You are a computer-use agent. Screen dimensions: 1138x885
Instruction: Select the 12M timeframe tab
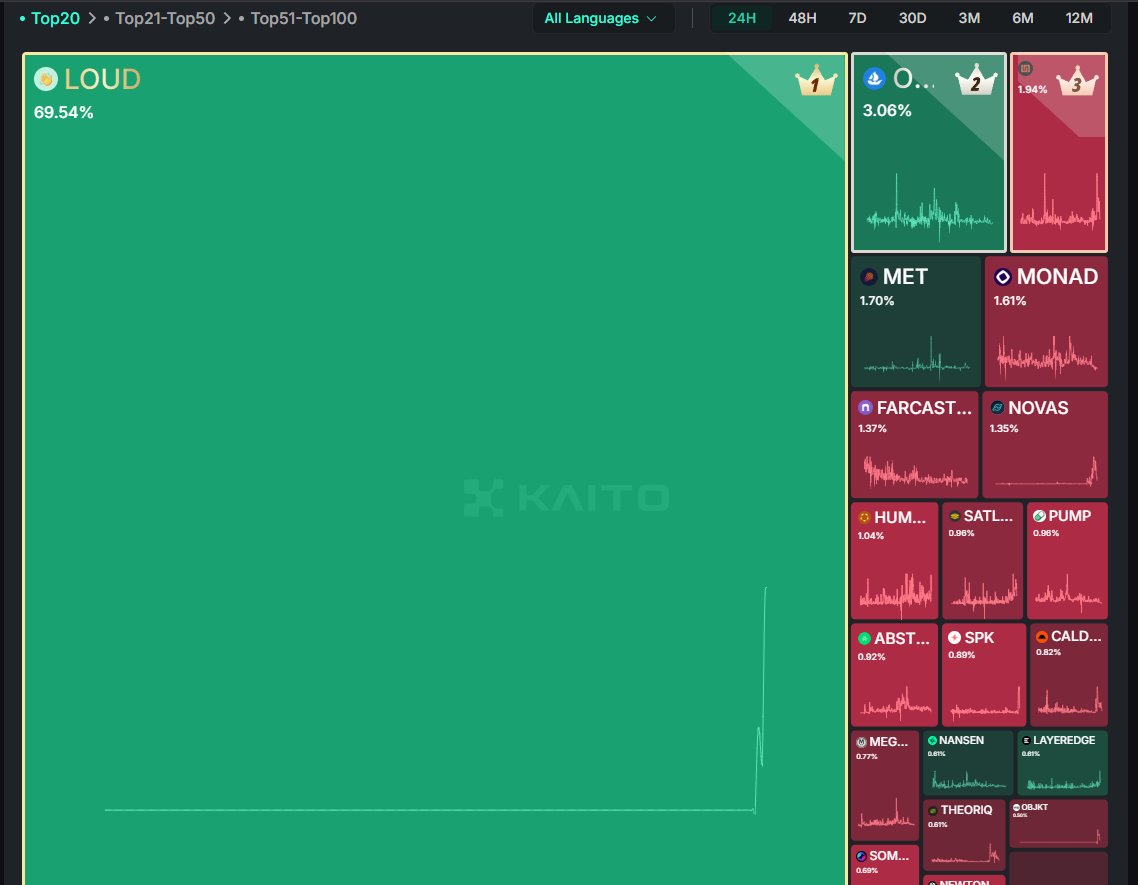(1079, 18)
